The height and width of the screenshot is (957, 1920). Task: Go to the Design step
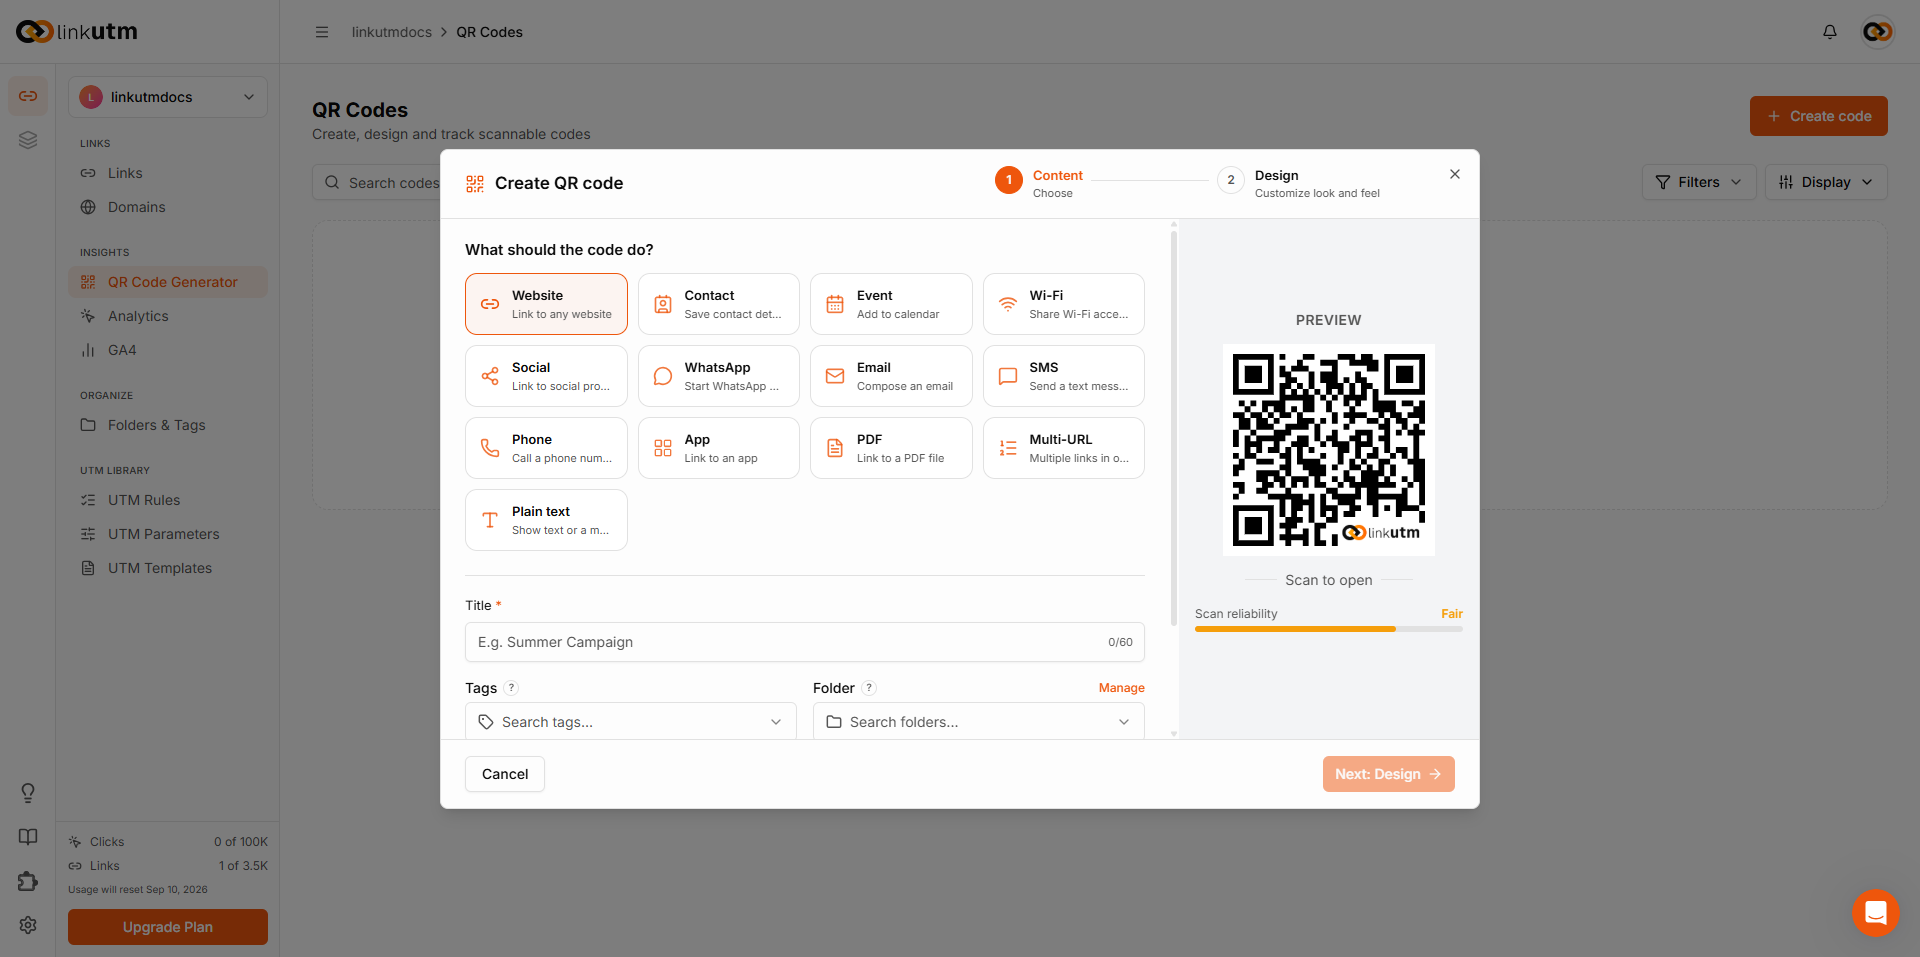[1299, 183]
